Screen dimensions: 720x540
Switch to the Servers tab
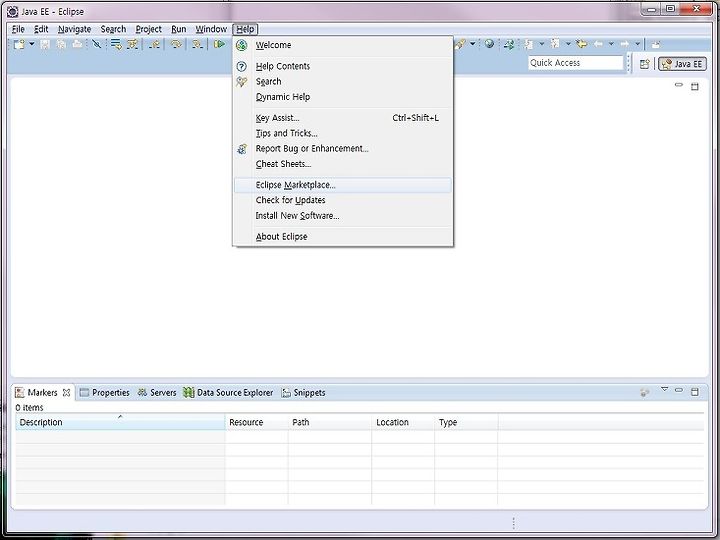coord(157,393)
